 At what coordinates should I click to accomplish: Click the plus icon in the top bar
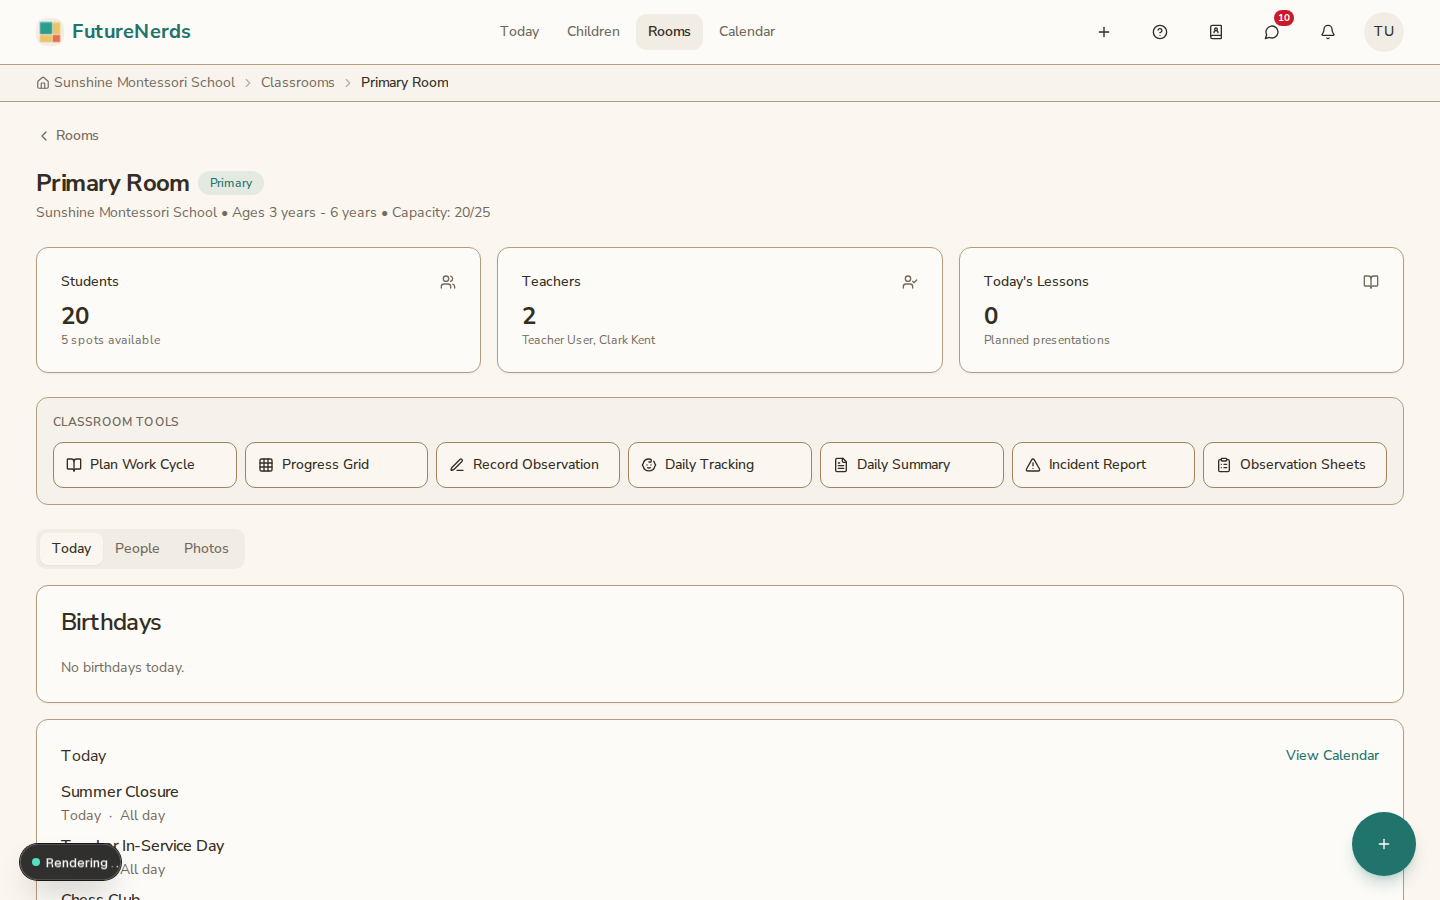1104,32
